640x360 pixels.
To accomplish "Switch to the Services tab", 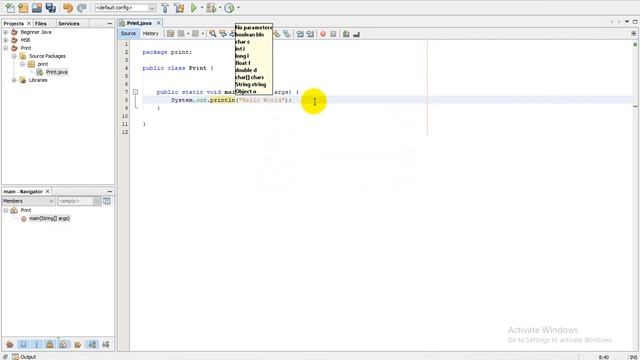I will pos(69,24).
